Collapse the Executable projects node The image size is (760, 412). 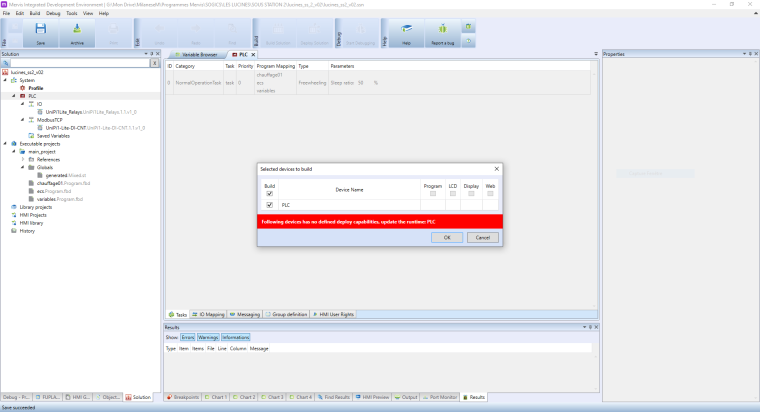pyautogui.click(x=5, y=143)
